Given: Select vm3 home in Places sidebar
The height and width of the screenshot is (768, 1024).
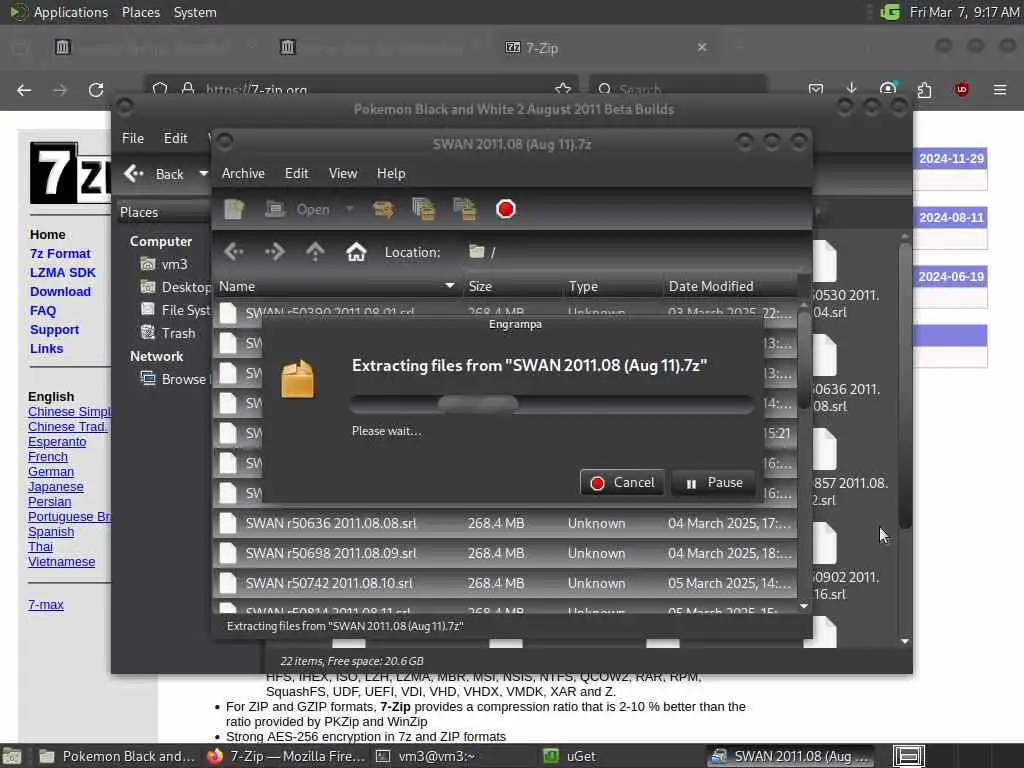Looking at the screenshot, I should 165,264.
